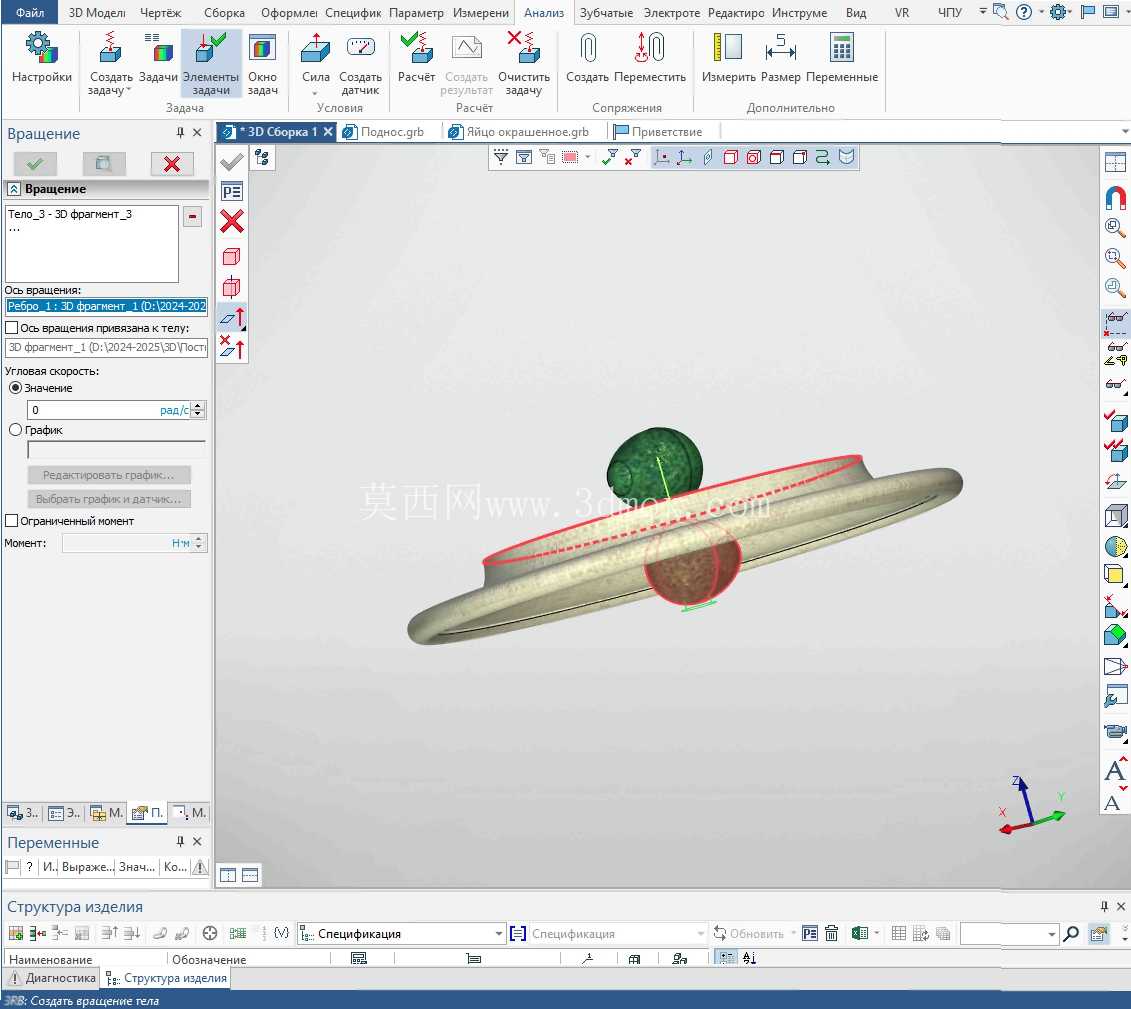This screenshot has height=1009, width=1131.
Task: Toggle Элементы задачи ribbon button
Action: point(210,65)
